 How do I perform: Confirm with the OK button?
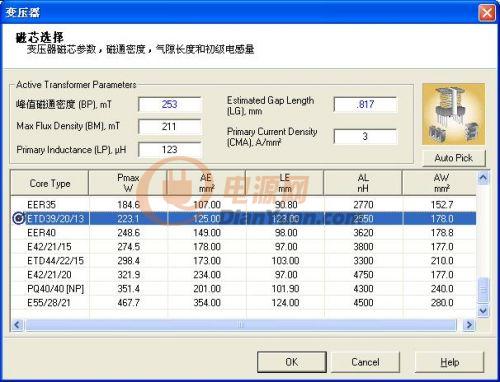point(292,362)
